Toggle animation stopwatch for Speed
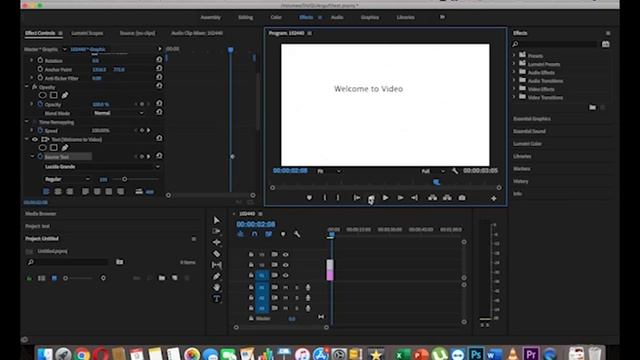 pyautogui.click(x=40, y=131)
